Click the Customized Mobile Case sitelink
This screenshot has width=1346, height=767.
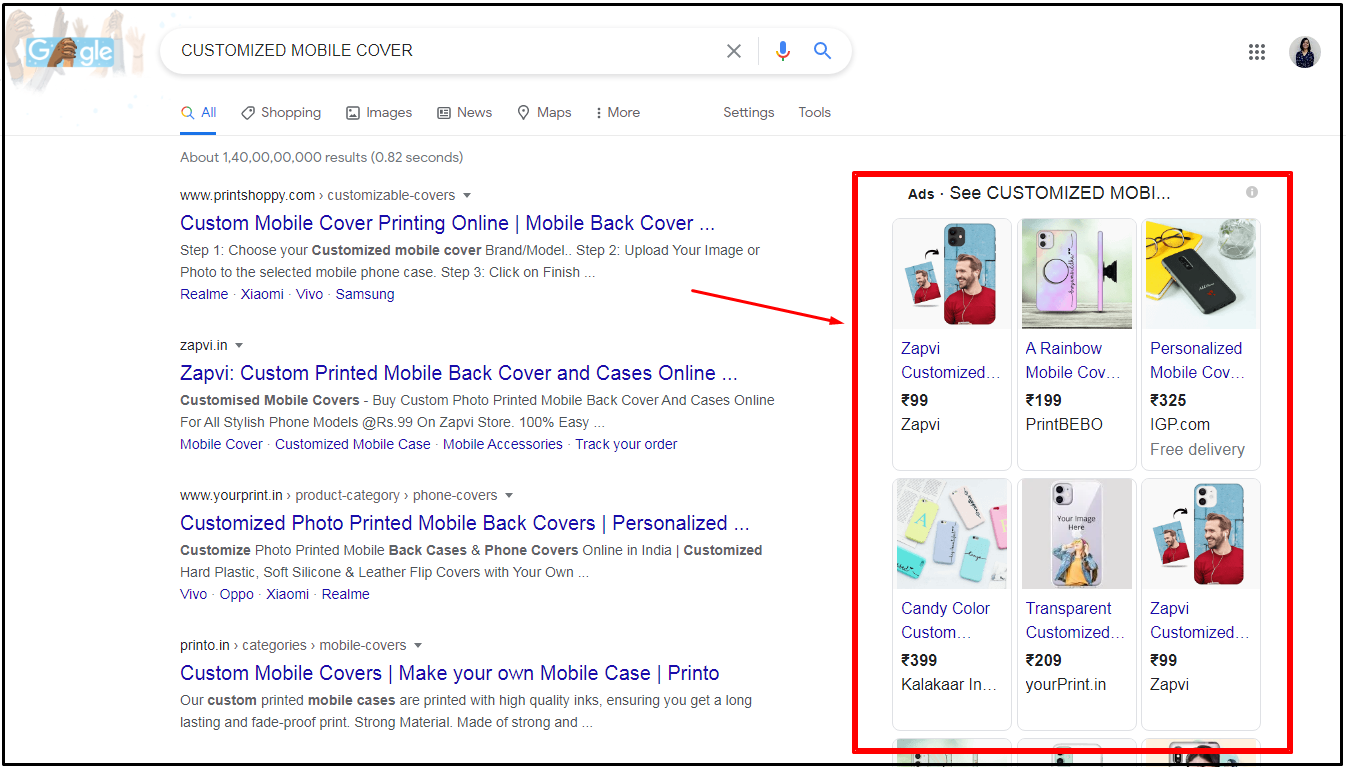coord(353,444)
